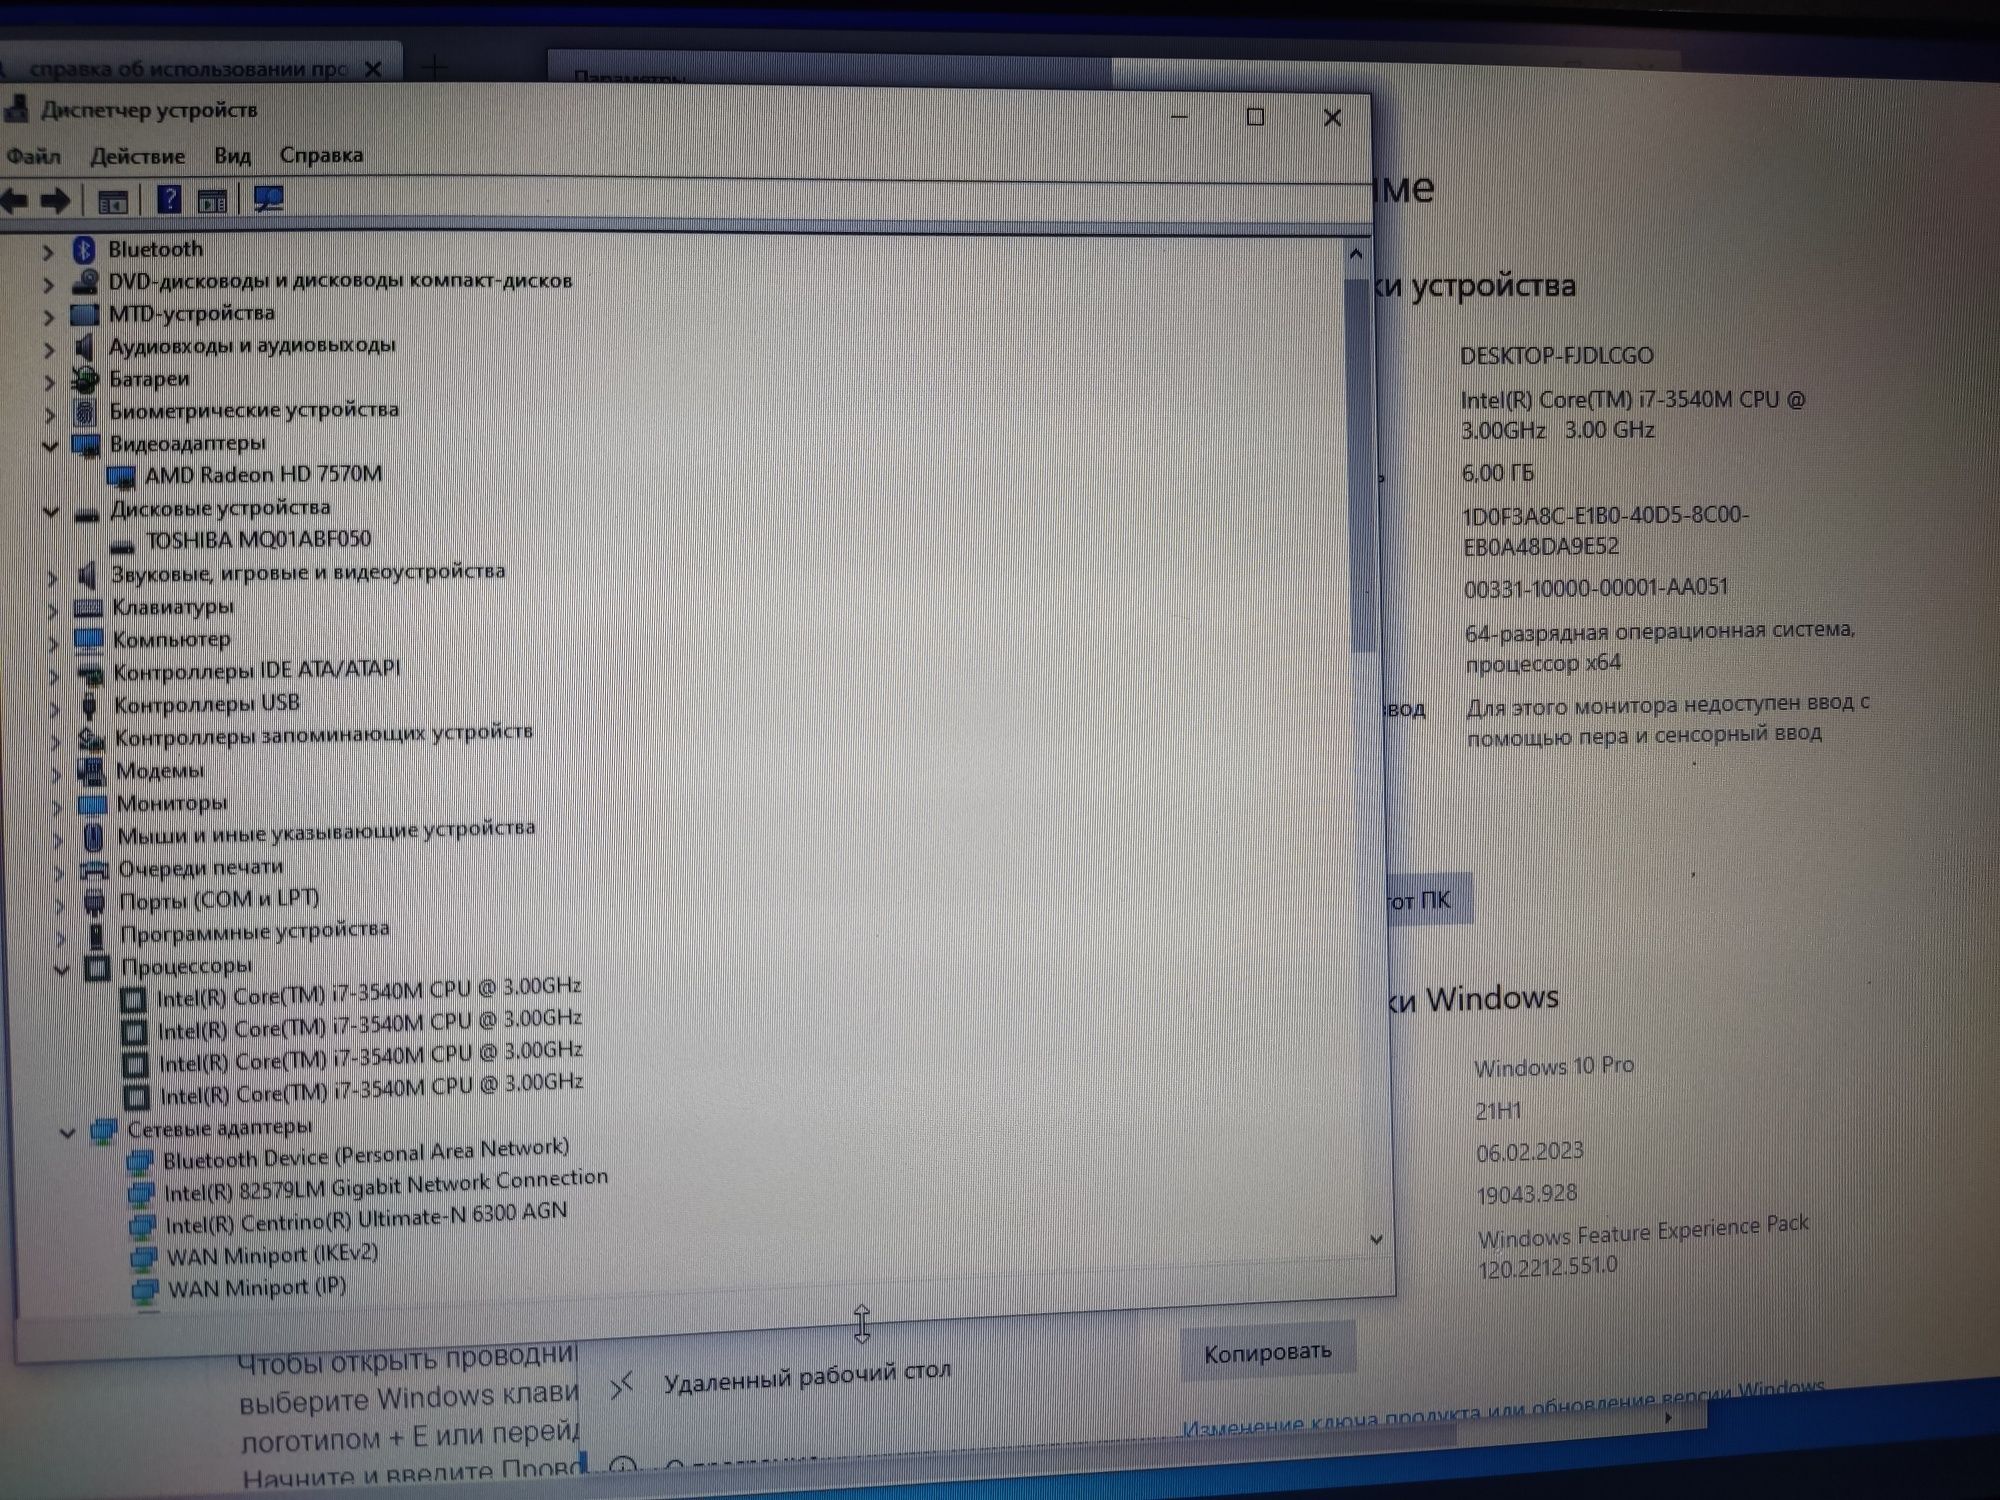Click the TOSHIBA MQ01ABF050 disk icon

coord(122,545)
